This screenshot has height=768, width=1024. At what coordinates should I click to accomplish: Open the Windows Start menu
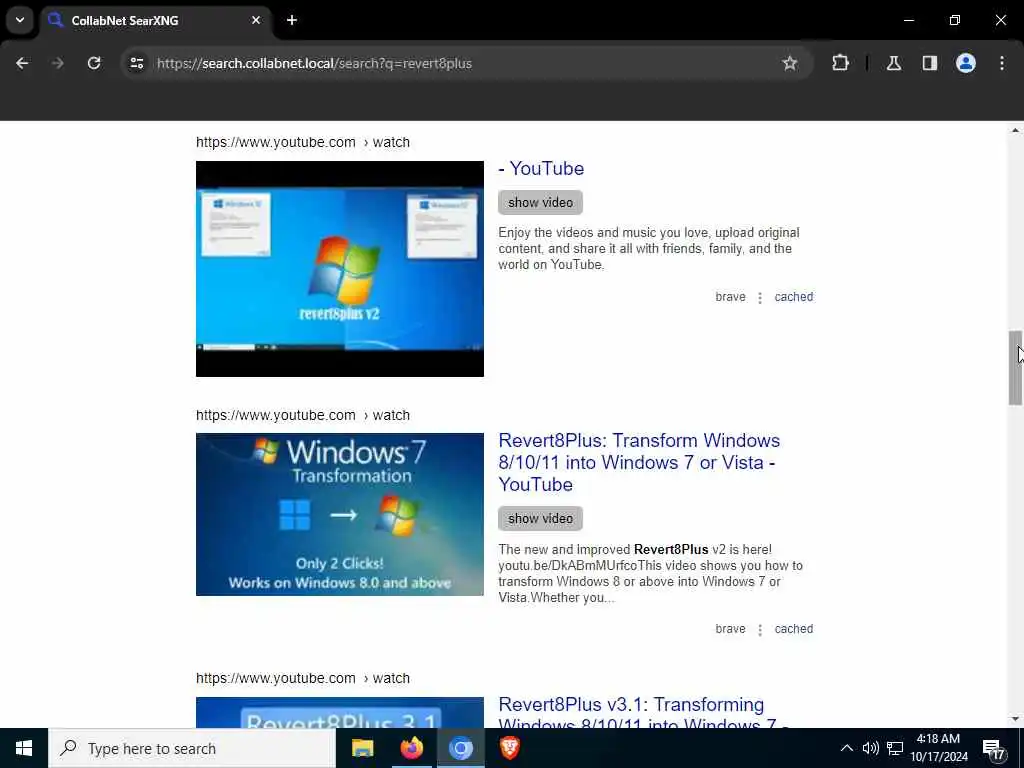(24, 748)
